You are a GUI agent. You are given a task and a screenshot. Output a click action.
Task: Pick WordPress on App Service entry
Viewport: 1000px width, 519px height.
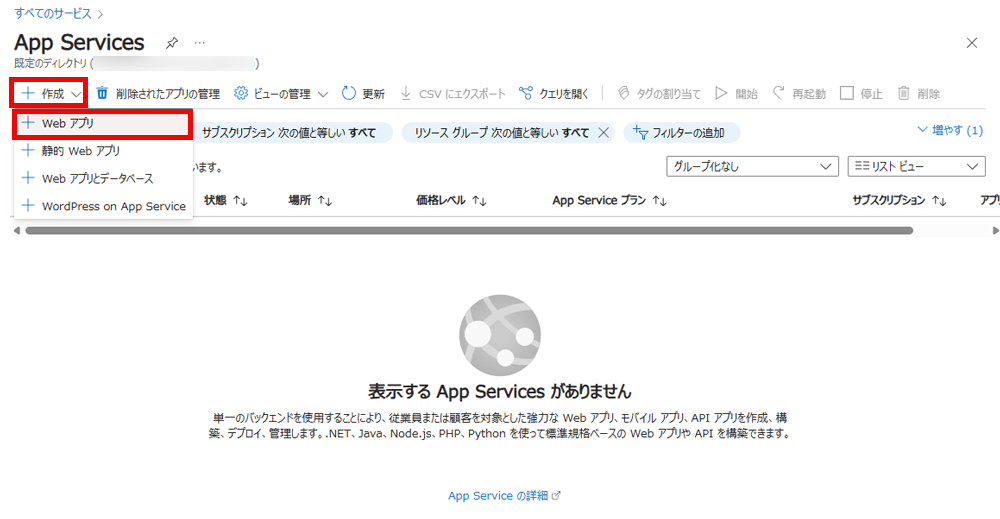(x=103, y=206)
